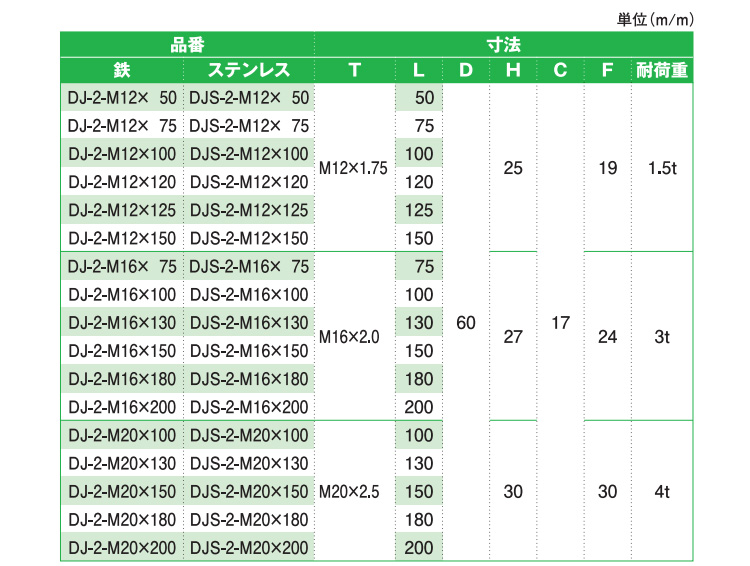Screen dimensions: 750x566
Task: Select part number DJS-2-M20×130
Action: 249,463
